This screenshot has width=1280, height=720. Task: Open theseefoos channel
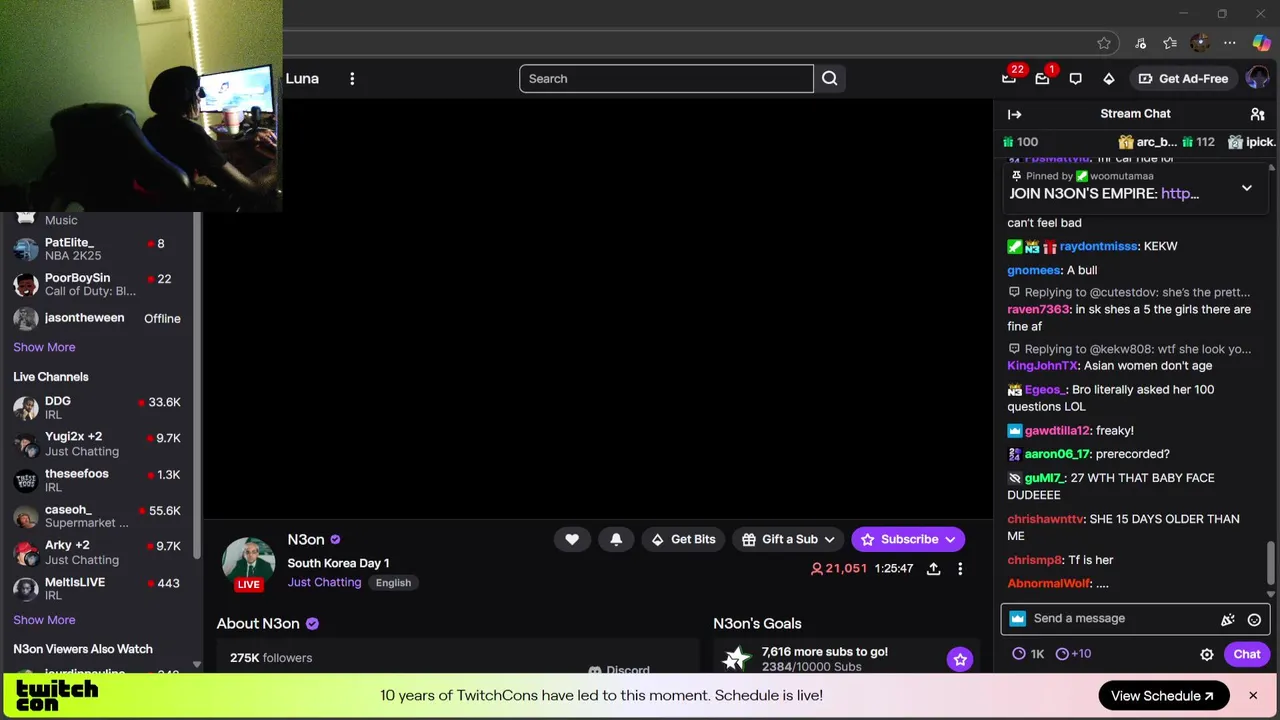[98, 480]
